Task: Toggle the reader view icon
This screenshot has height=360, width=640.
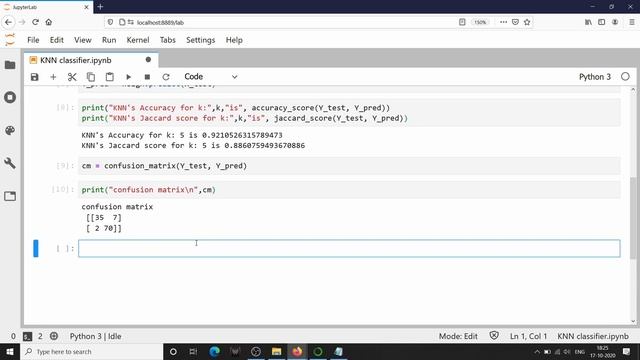Action: (462, 22)
